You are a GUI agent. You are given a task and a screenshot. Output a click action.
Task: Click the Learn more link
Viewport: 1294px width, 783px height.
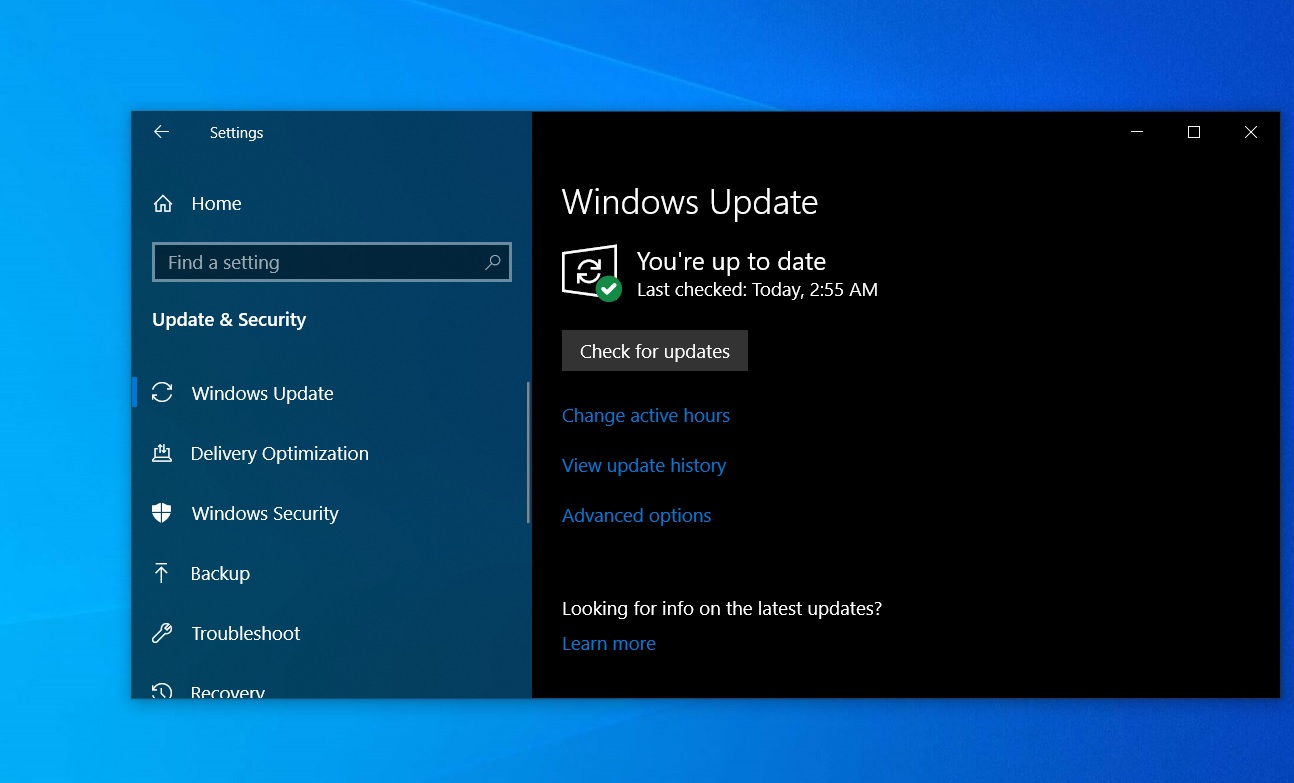[609, 643]
